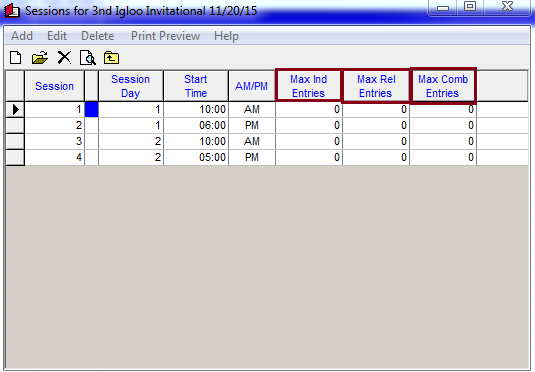
Task: Click the row selector for session 3
Action: [x=15, y=141]
